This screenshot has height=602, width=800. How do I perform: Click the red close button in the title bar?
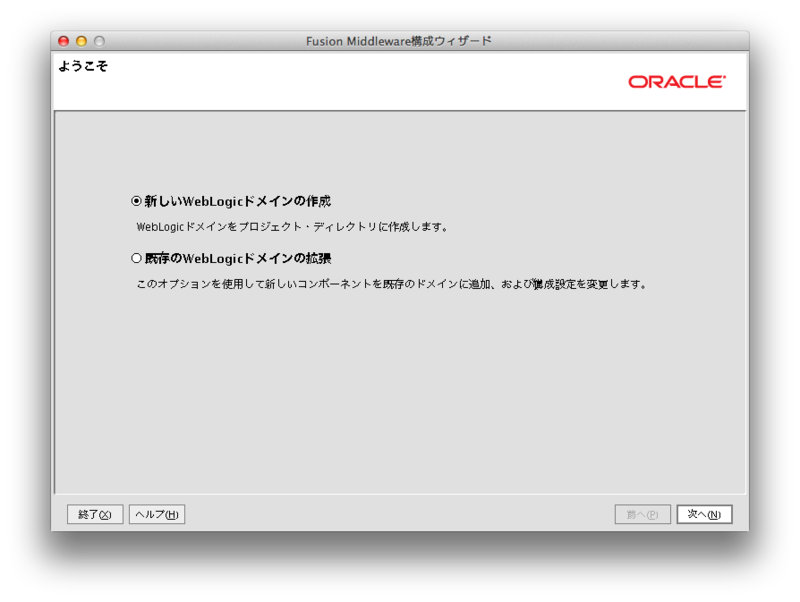click(63, 41)
